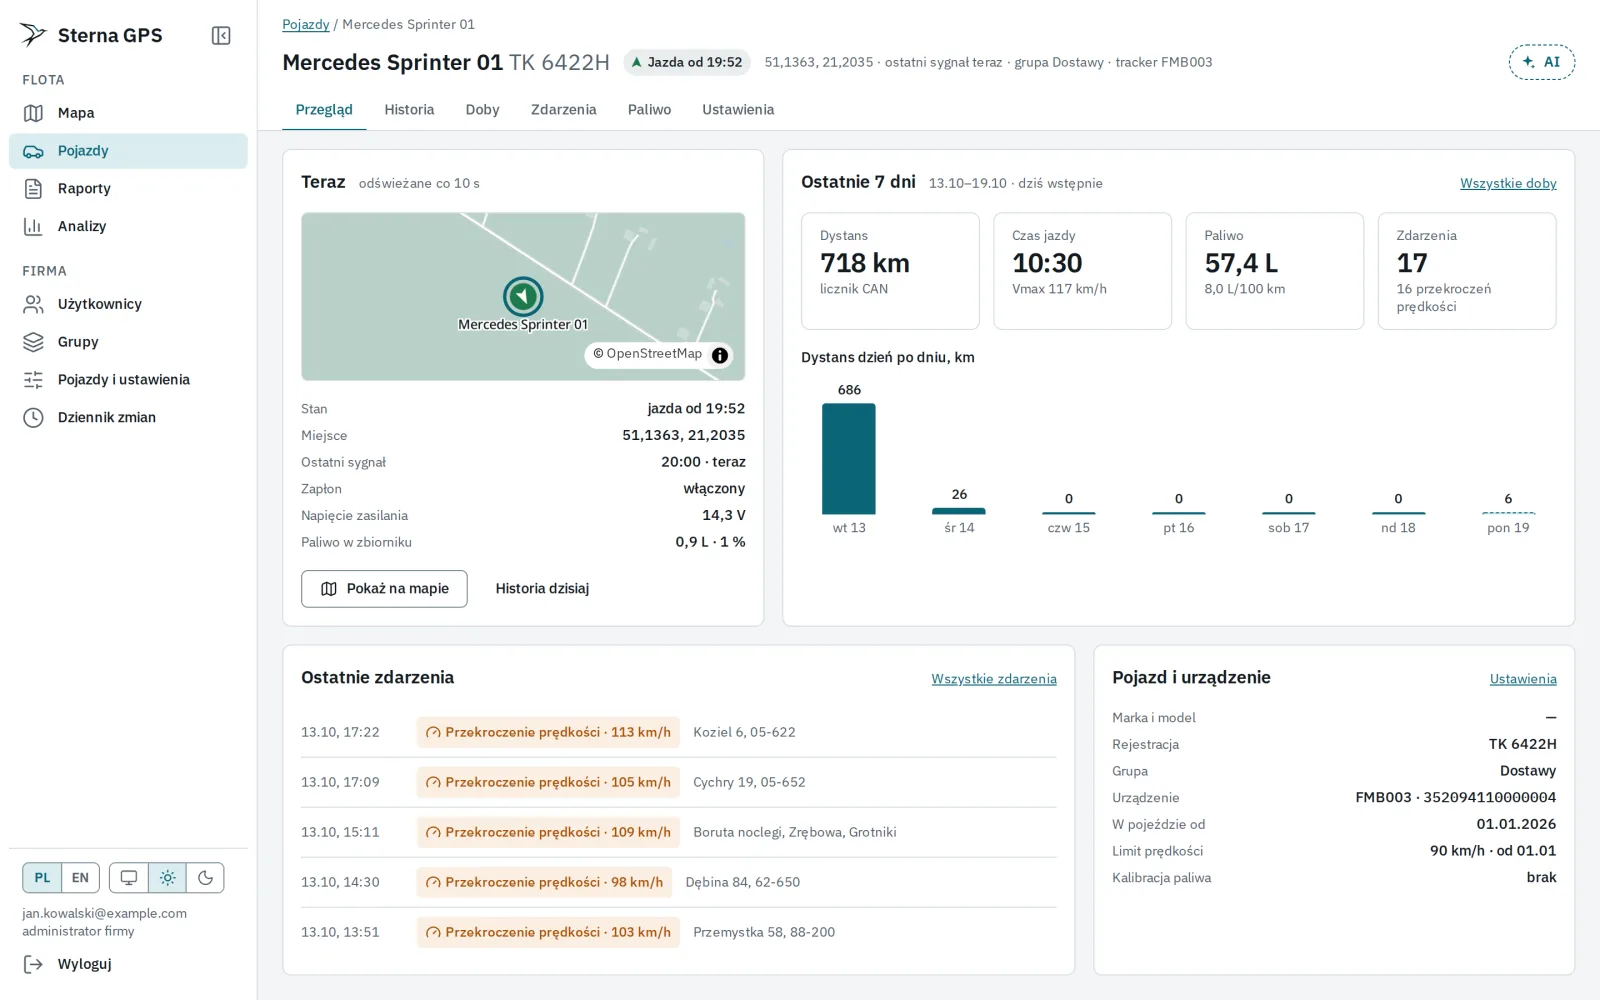Open Analizy chart section
This screenshot has width=1600, height=1000.
tap(128, 226)
